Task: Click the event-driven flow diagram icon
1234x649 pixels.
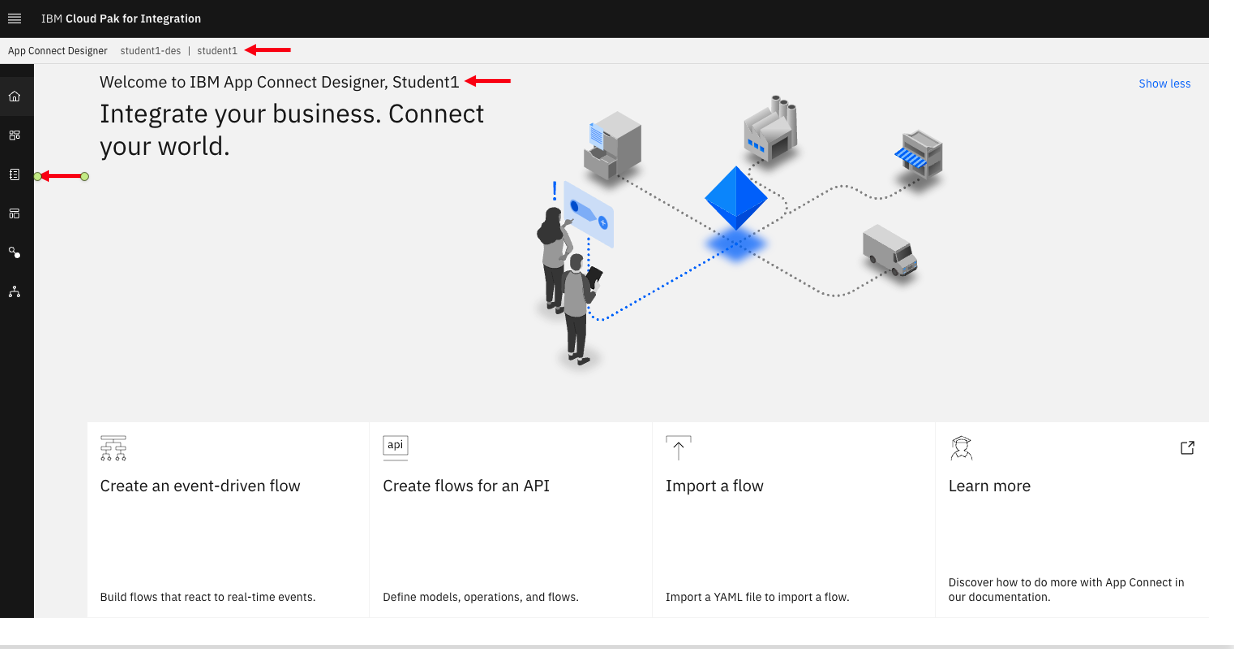Action: (x=113, y=448)
